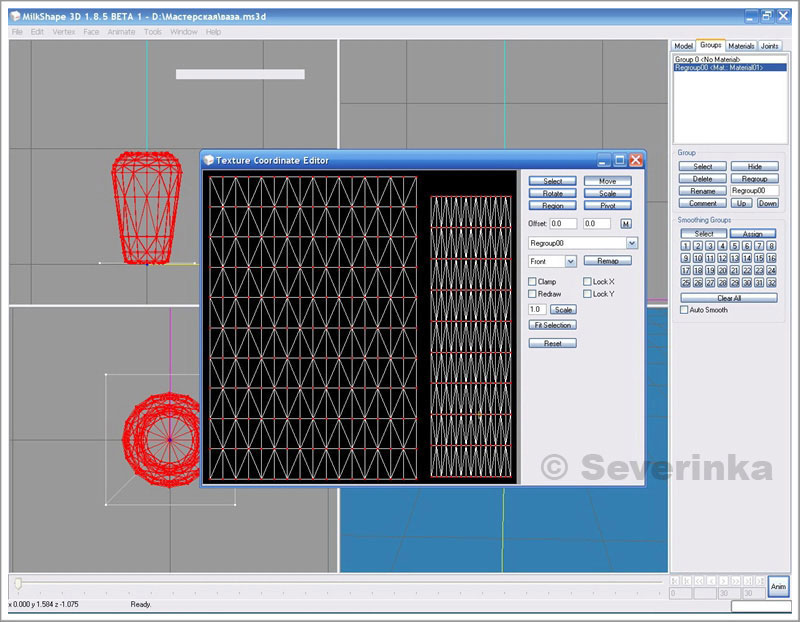This screenshot has width=800, height=622.
Task: Select smoothing group number 1
Action: click(x=685, y=246)
